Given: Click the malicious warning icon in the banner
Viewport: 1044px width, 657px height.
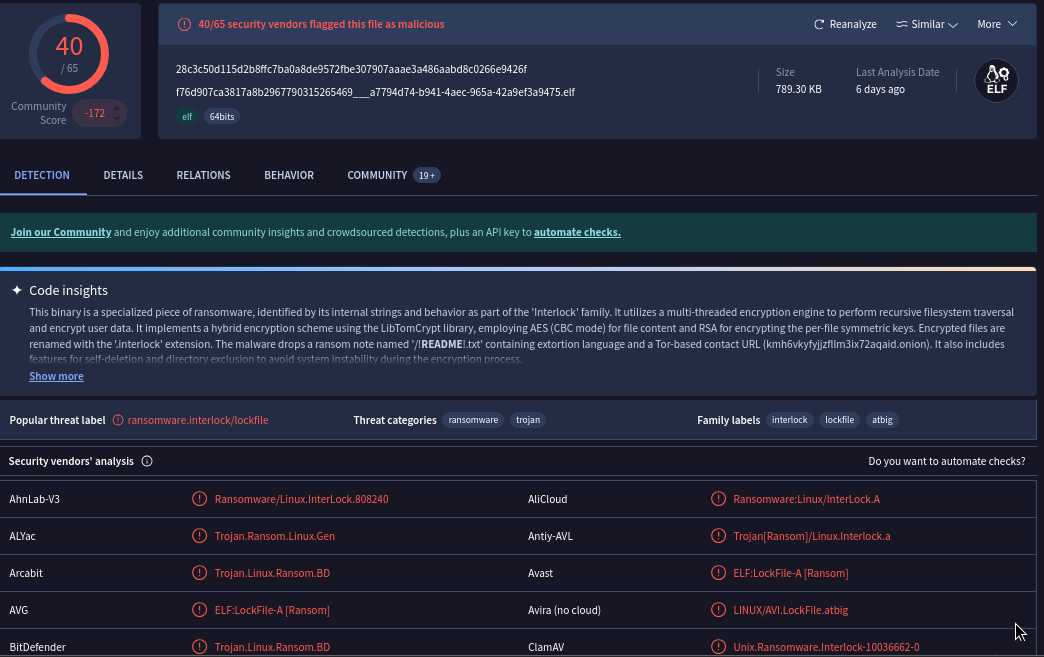Looking at the screenshot, I should tap(184, 24).
